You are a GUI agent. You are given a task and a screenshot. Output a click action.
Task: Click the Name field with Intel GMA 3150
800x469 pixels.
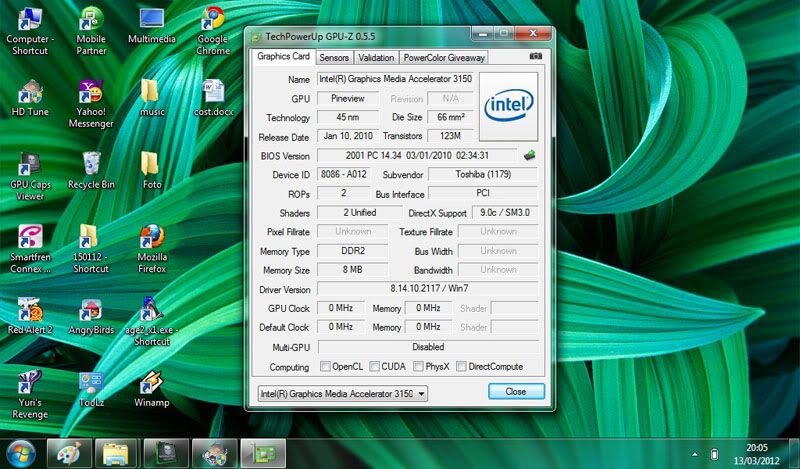click(395, 79)
